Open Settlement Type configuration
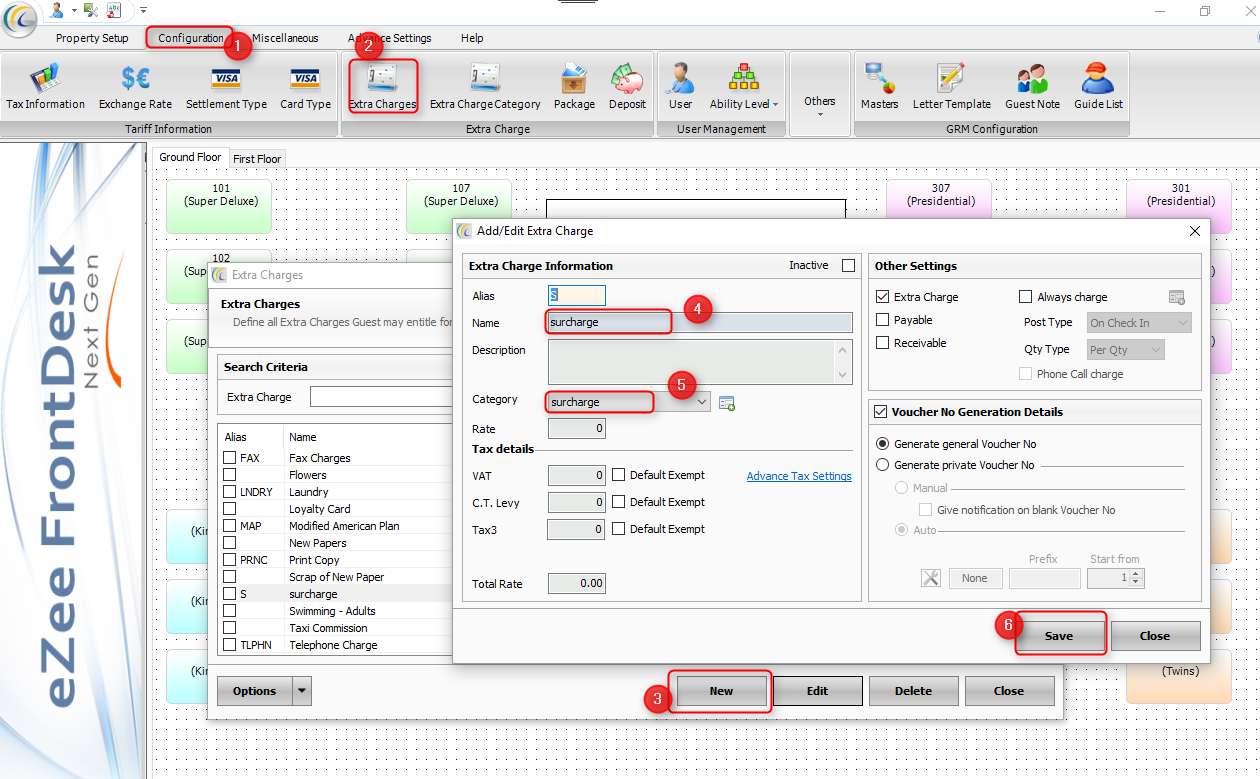Screen dimensions: 1260x779 point(226,86)
